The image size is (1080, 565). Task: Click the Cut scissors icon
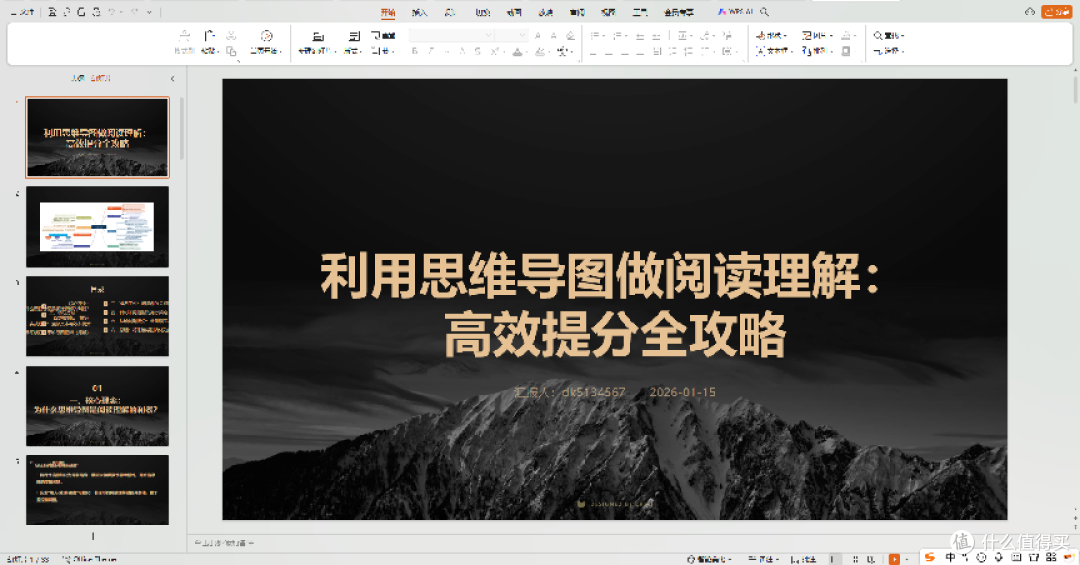231,35
